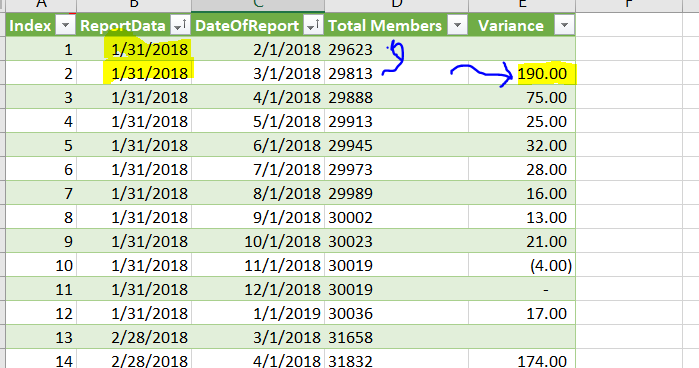This screenshot has width=699, height=368.
Task: Click the 29813 total members cell
Action: 396,73
